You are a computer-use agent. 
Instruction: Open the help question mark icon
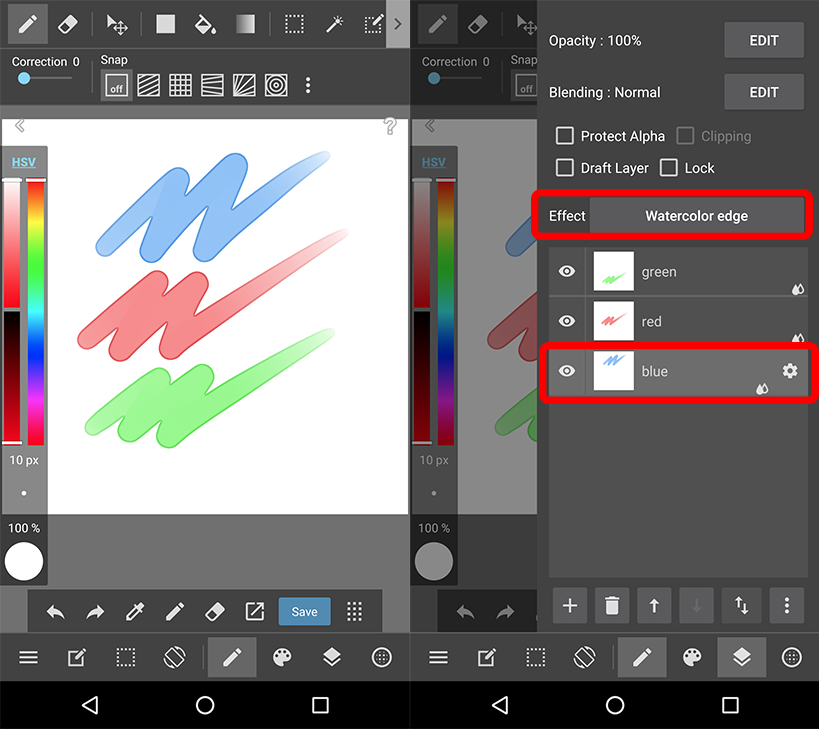click(x=390, y=126)
